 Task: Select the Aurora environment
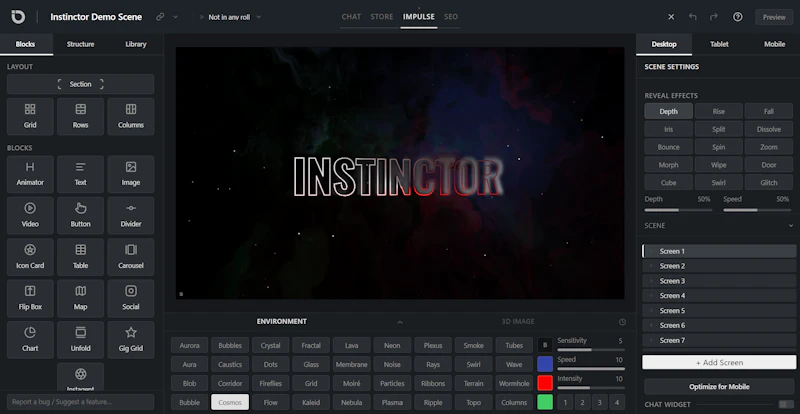[x=189, y=346]
